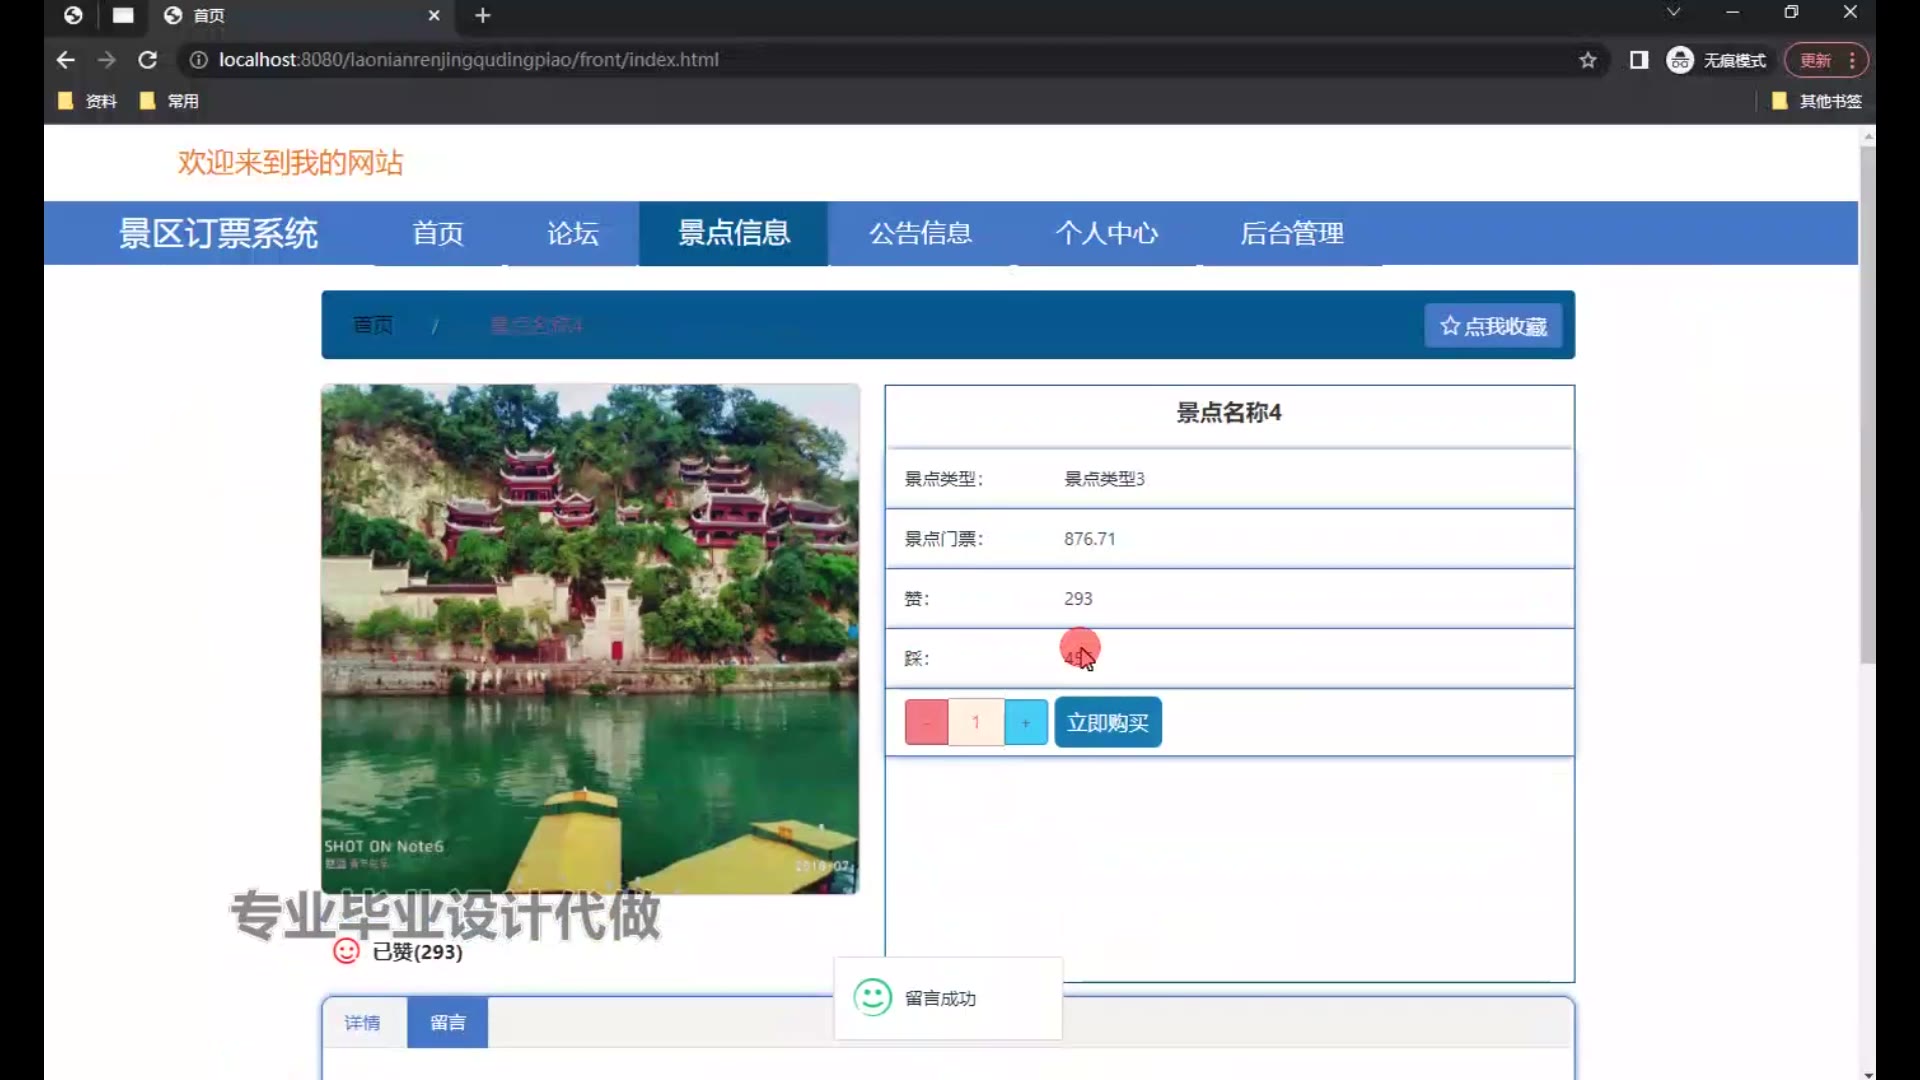Click the scrollbar down arrow

click(1867, 1074)
